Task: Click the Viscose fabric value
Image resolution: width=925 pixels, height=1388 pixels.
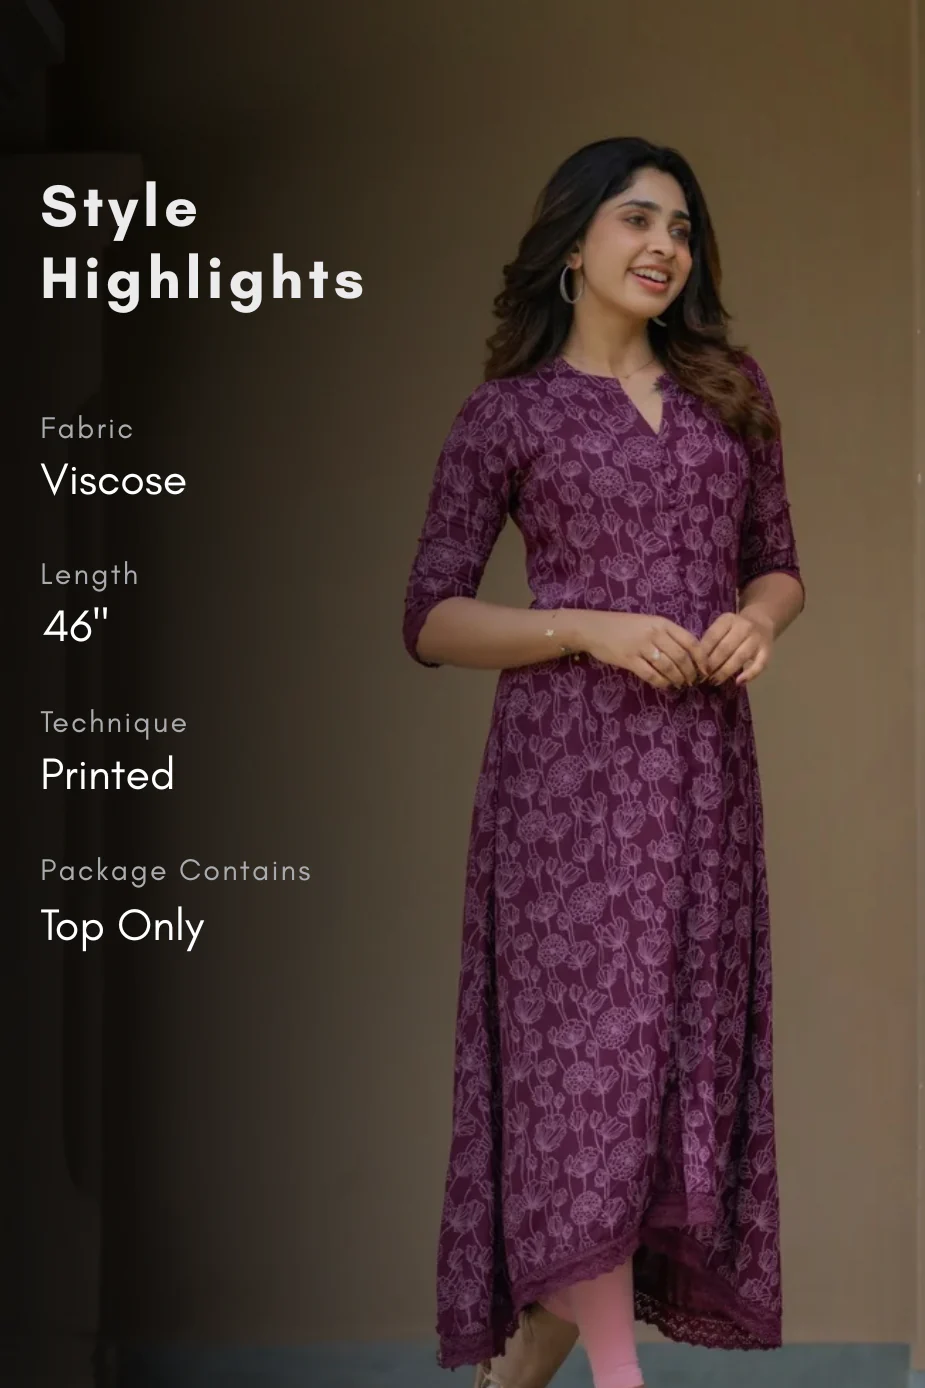Action: [x=113, y=481]
